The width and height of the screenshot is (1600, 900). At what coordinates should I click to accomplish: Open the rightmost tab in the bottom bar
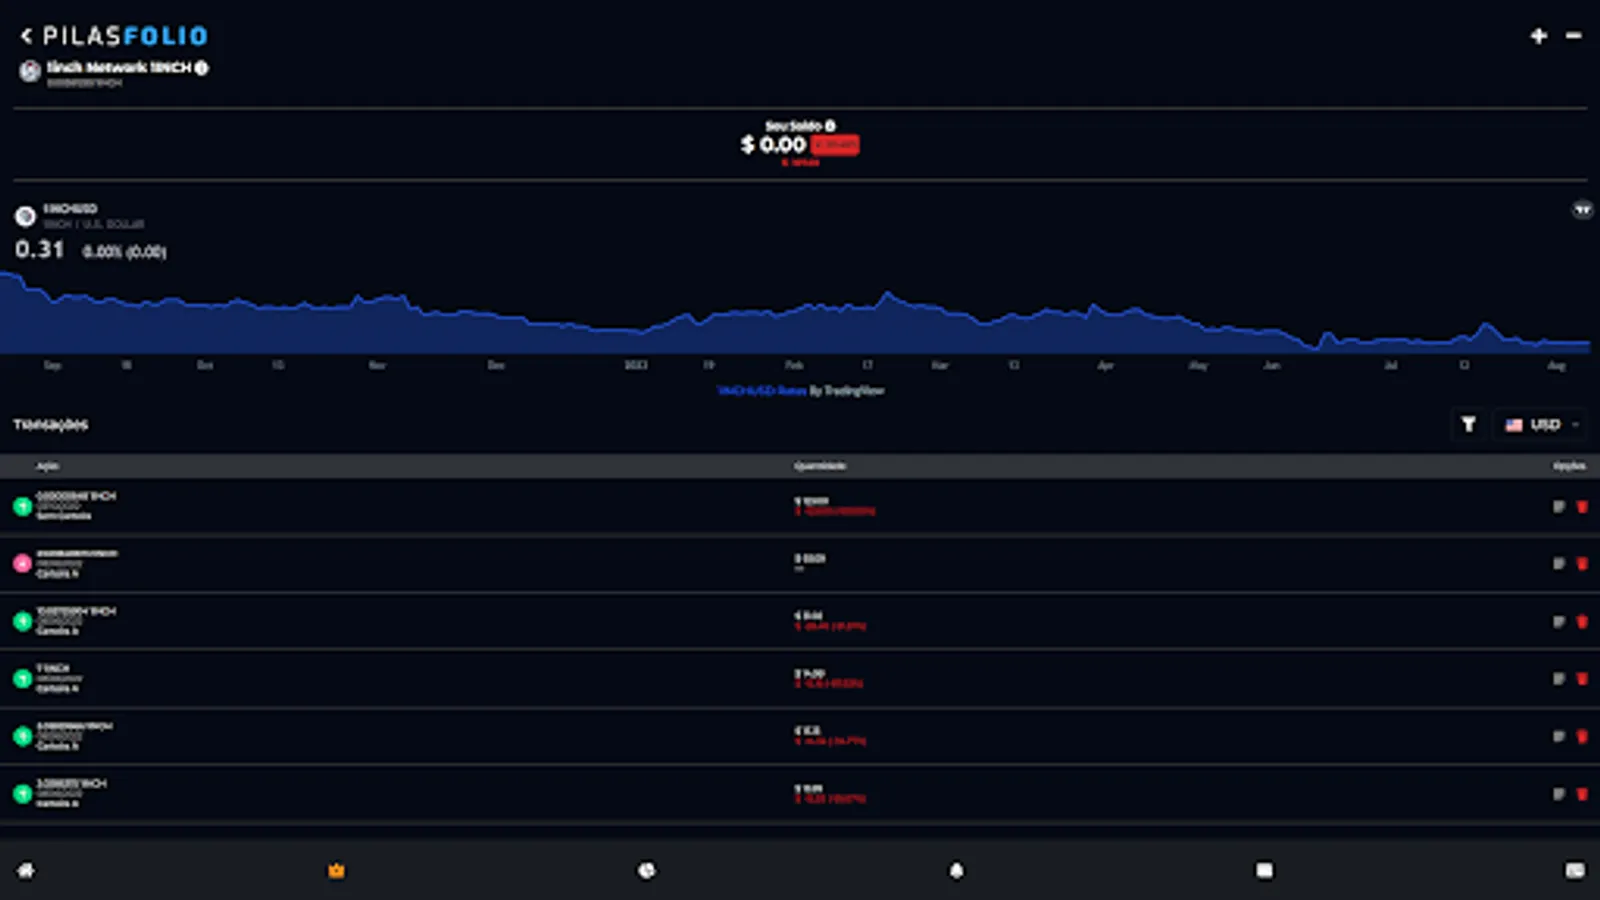coord(1575,870)
